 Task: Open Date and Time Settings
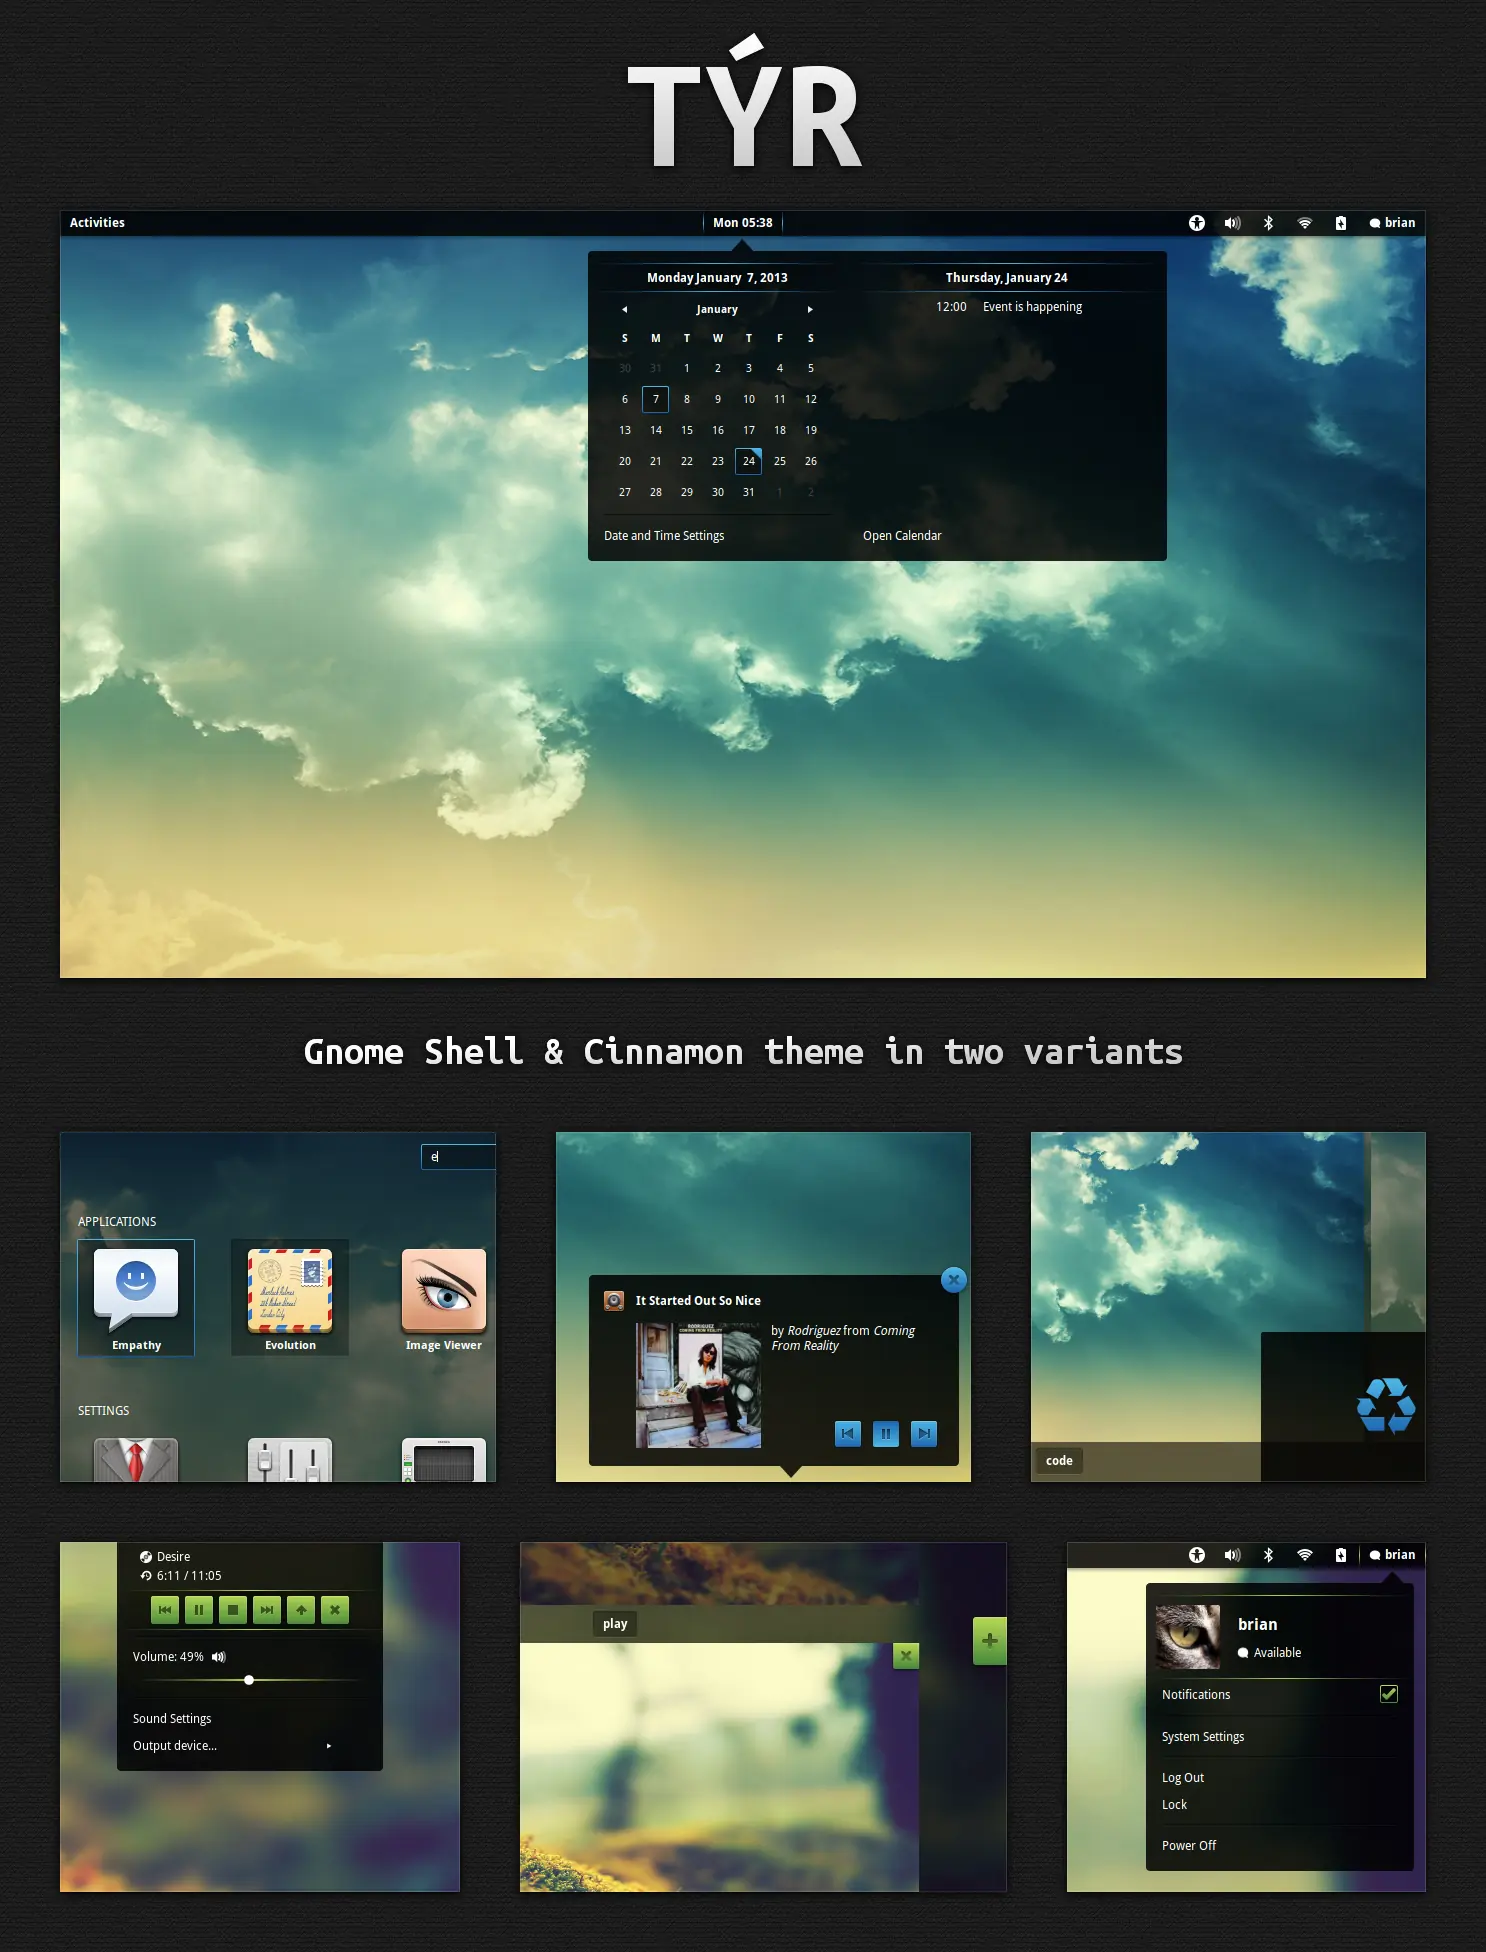click(x=664, y=536)
